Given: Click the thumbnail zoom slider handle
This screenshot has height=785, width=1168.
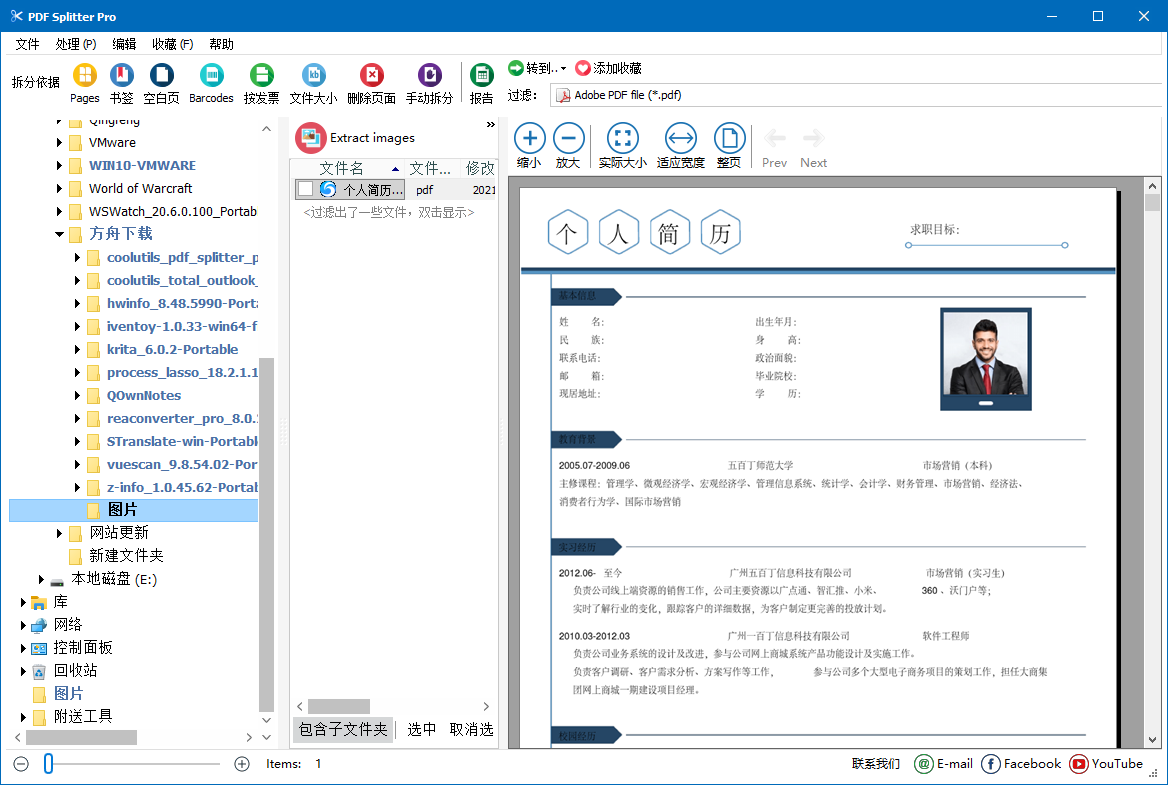Looking at the screenshot, I should [48, 763].
